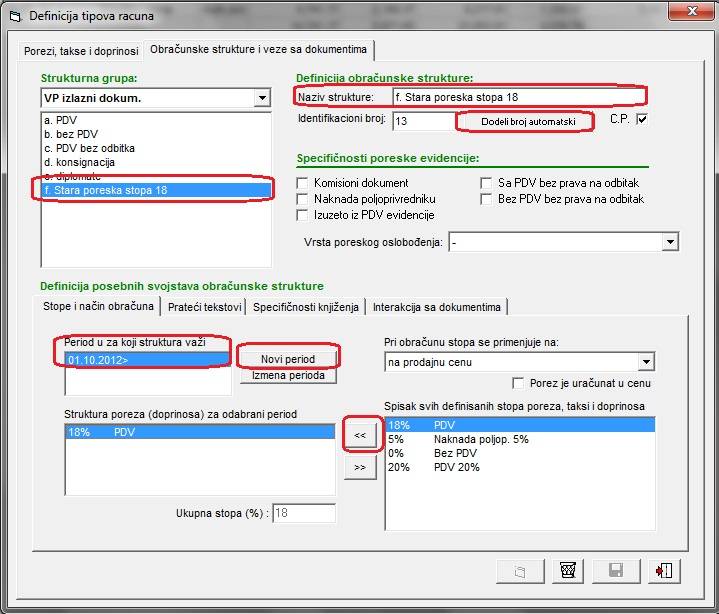
Task: Click the floppy disk save icon
Action: [x=616, y=571]
